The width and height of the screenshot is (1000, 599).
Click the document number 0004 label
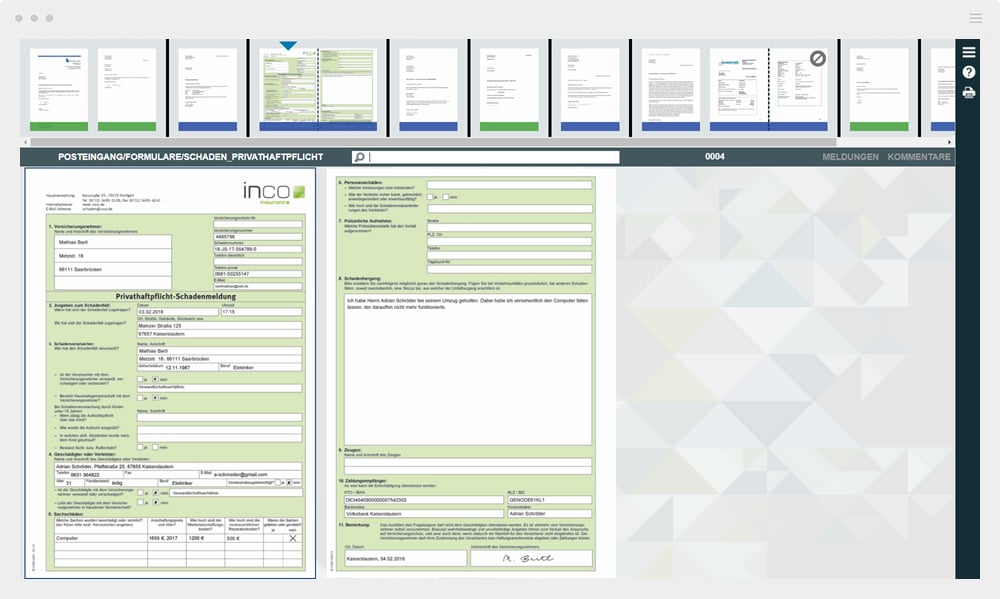(714, 157)
